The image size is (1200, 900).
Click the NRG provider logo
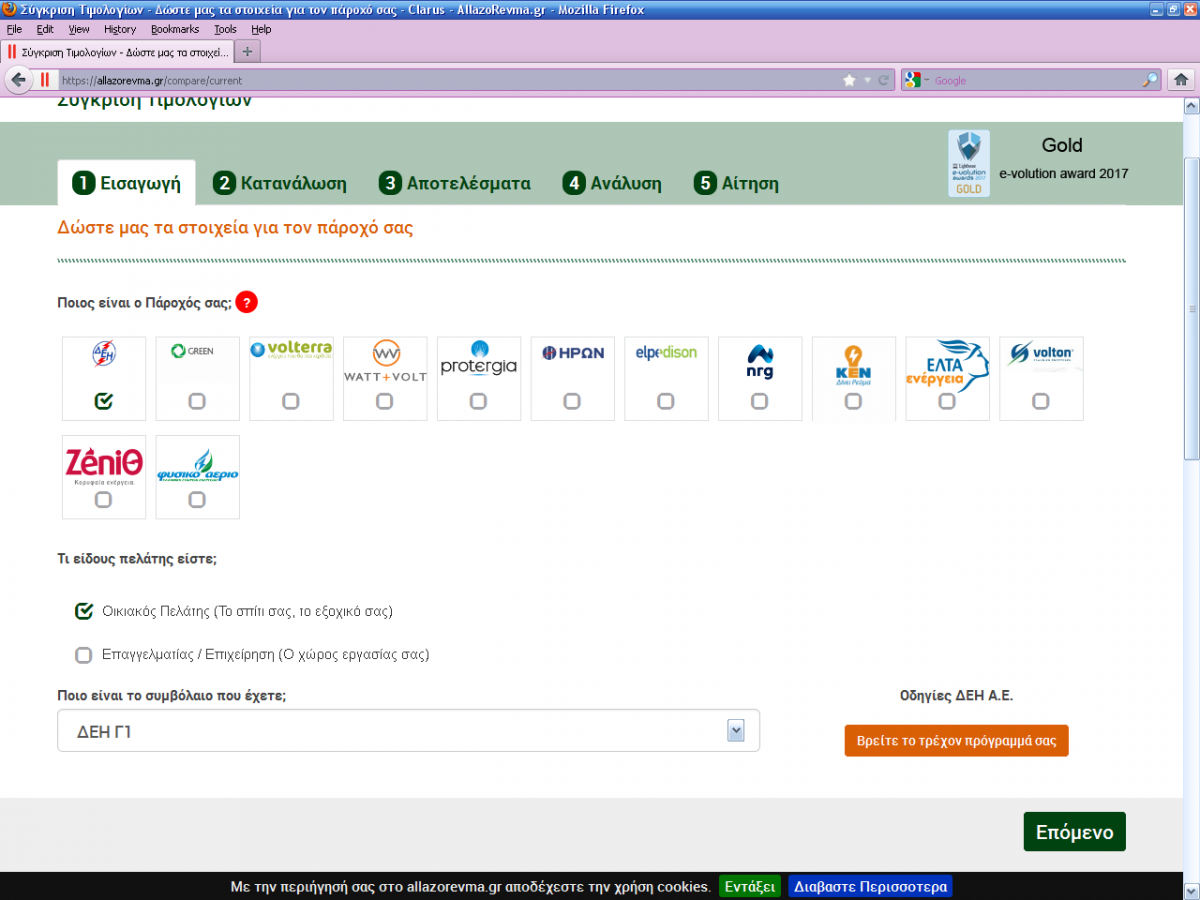click(x=760, y=361)
